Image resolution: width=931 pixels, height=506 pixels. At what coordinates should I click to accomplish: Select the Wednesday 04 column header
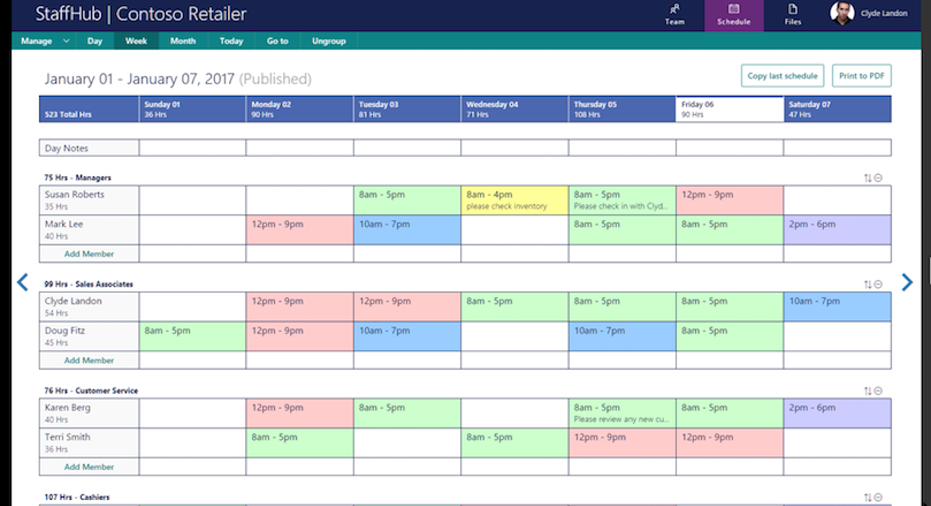click(x=515, y=109)
